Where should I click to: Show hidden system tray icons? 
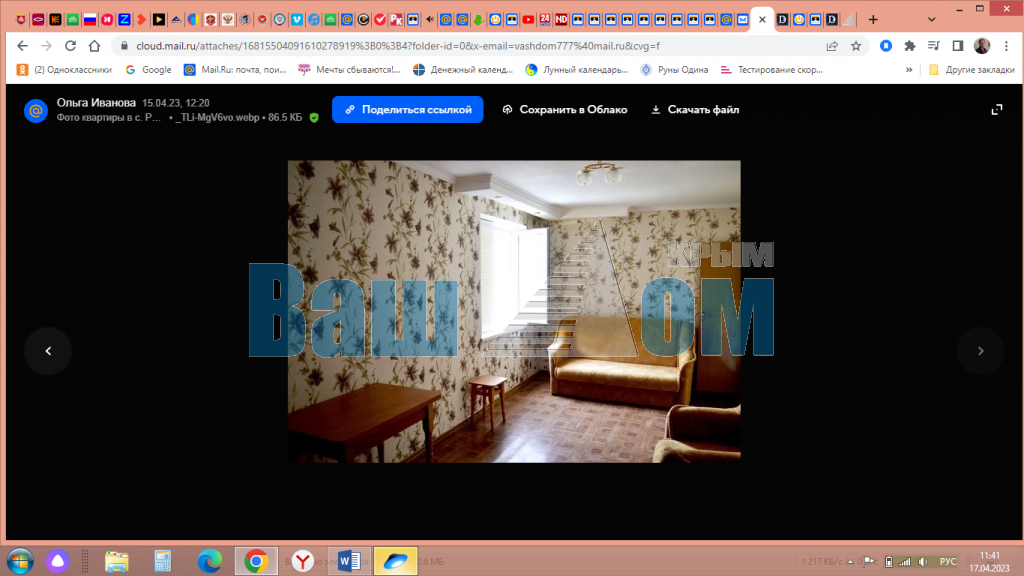[x=850, y=562]
